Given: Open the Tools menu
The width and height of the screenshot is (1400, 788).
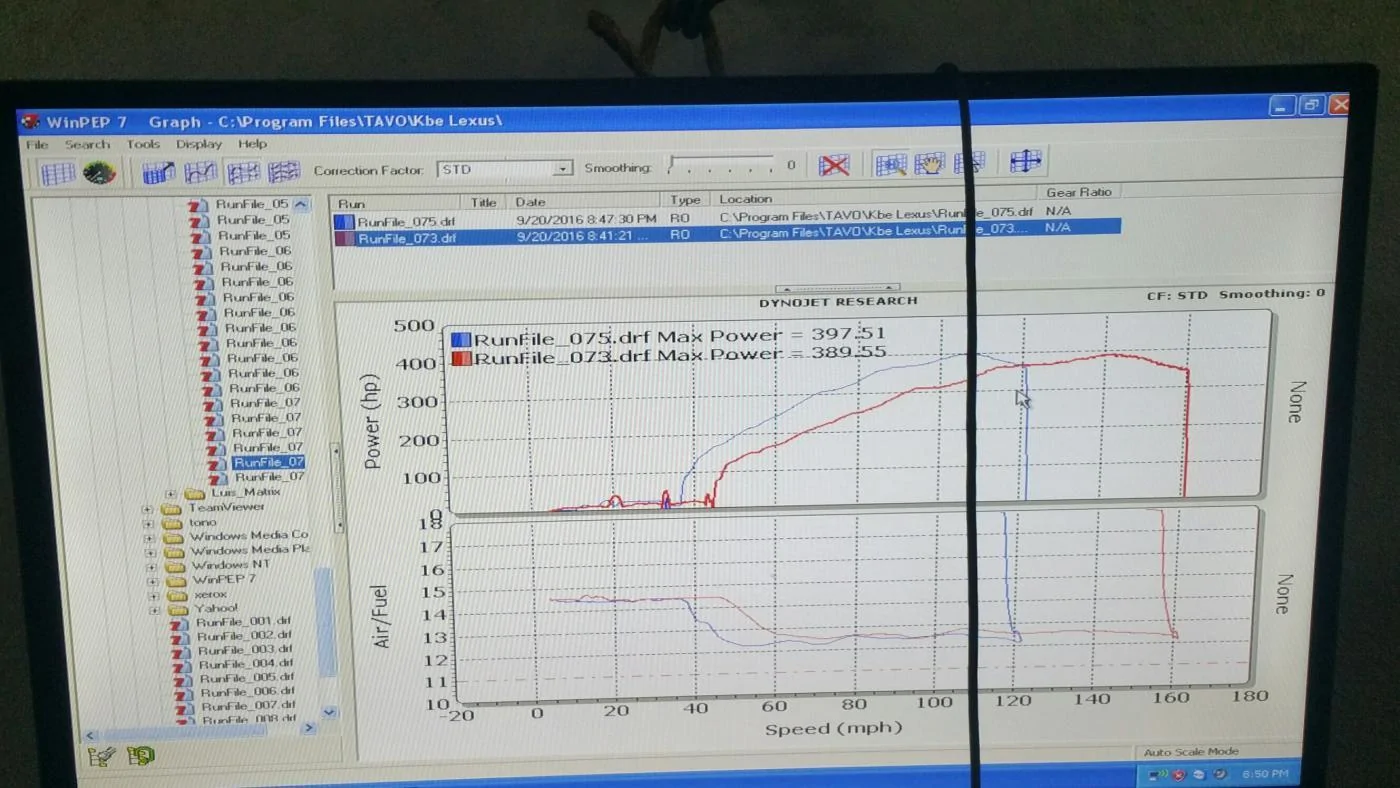Looking at the screenshot, I should tap(143, 144).
